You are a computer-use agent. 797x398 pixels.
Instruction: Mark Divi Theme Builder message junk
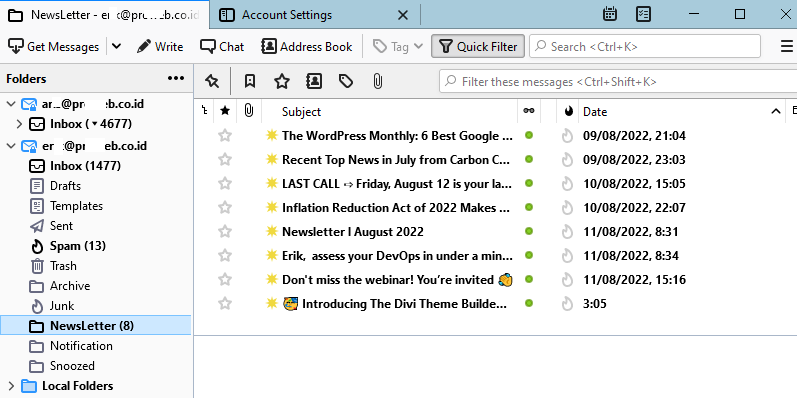point(567,304)
